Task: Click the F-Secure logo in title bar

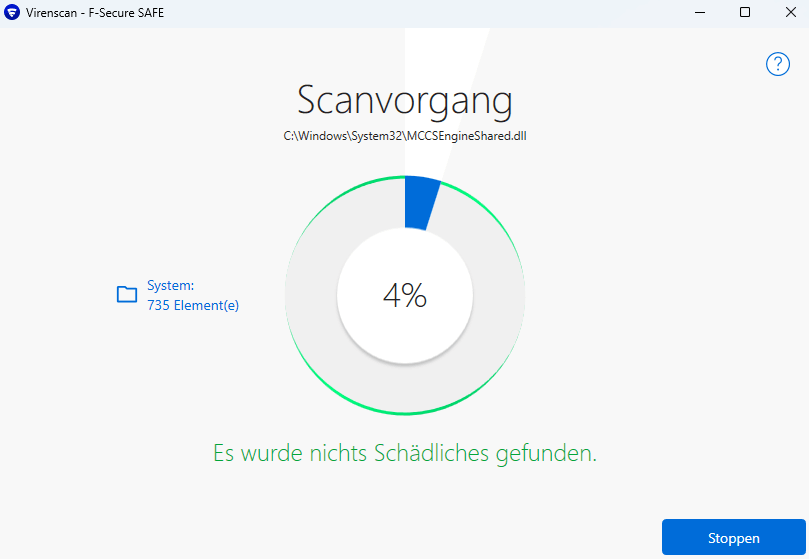Action: click(x=12, y=12)
